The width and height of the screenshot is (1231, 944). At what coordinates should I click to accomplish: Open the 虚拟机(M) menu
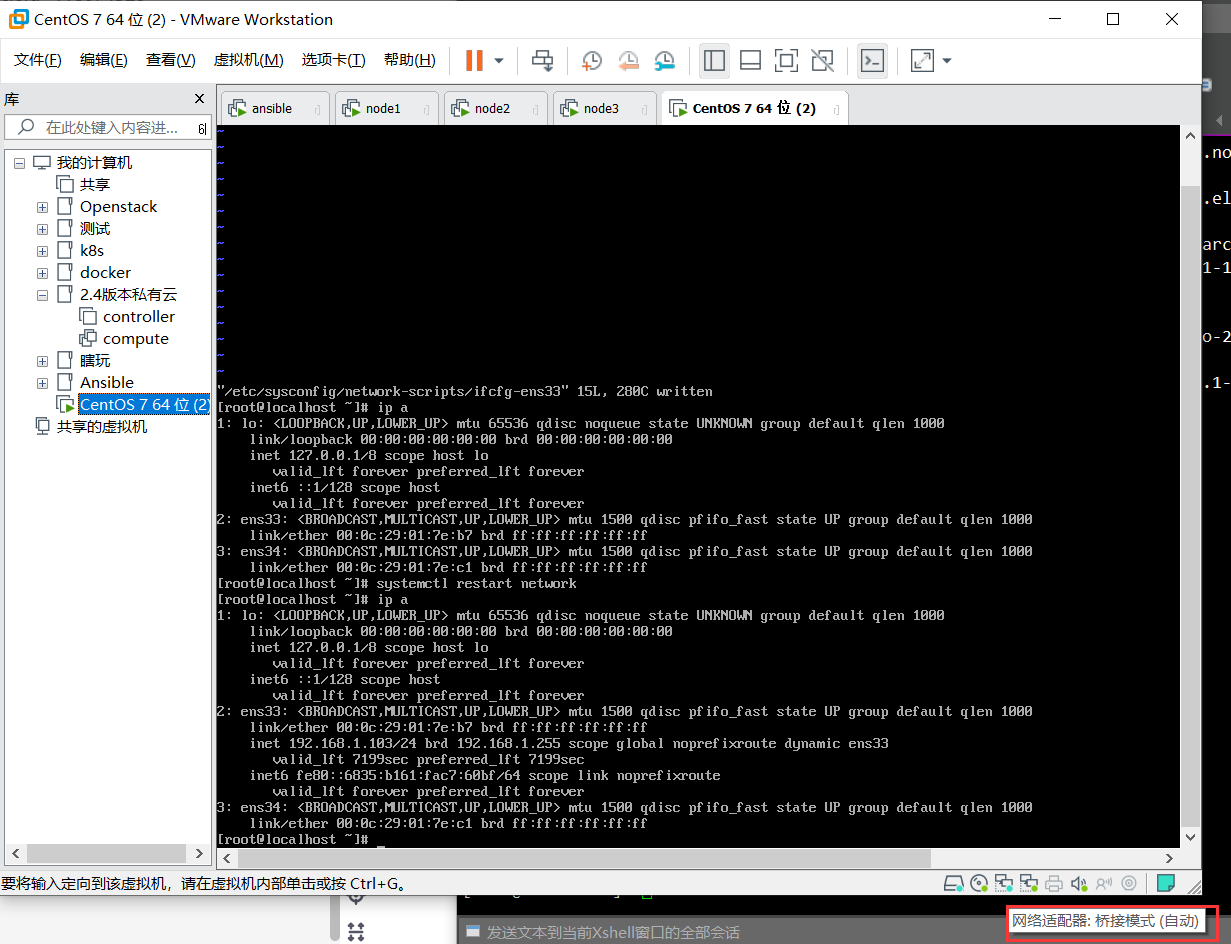[249, 60]
